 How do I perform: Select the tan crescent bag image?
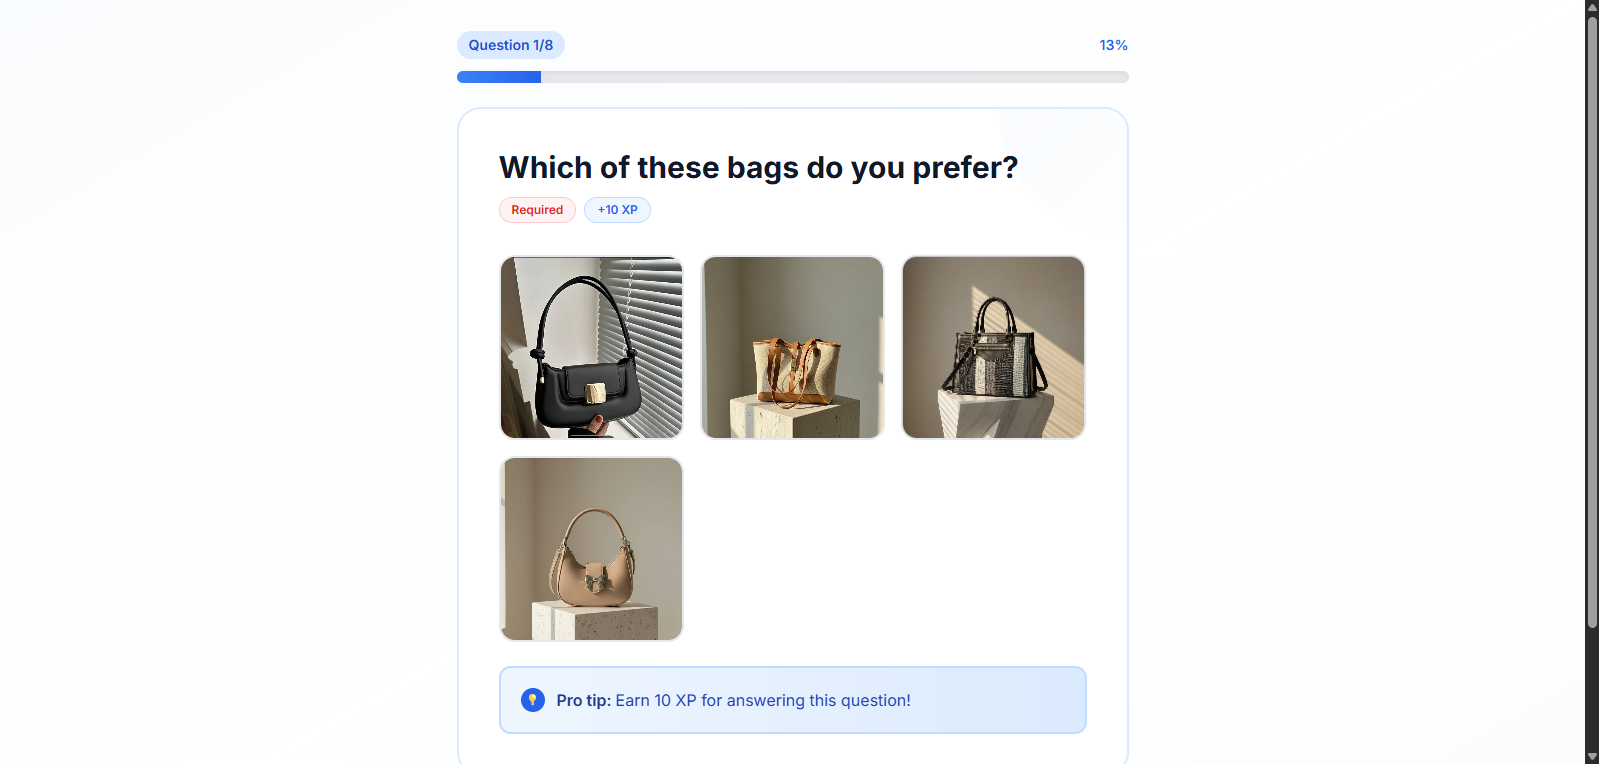[x=591, y=549]
